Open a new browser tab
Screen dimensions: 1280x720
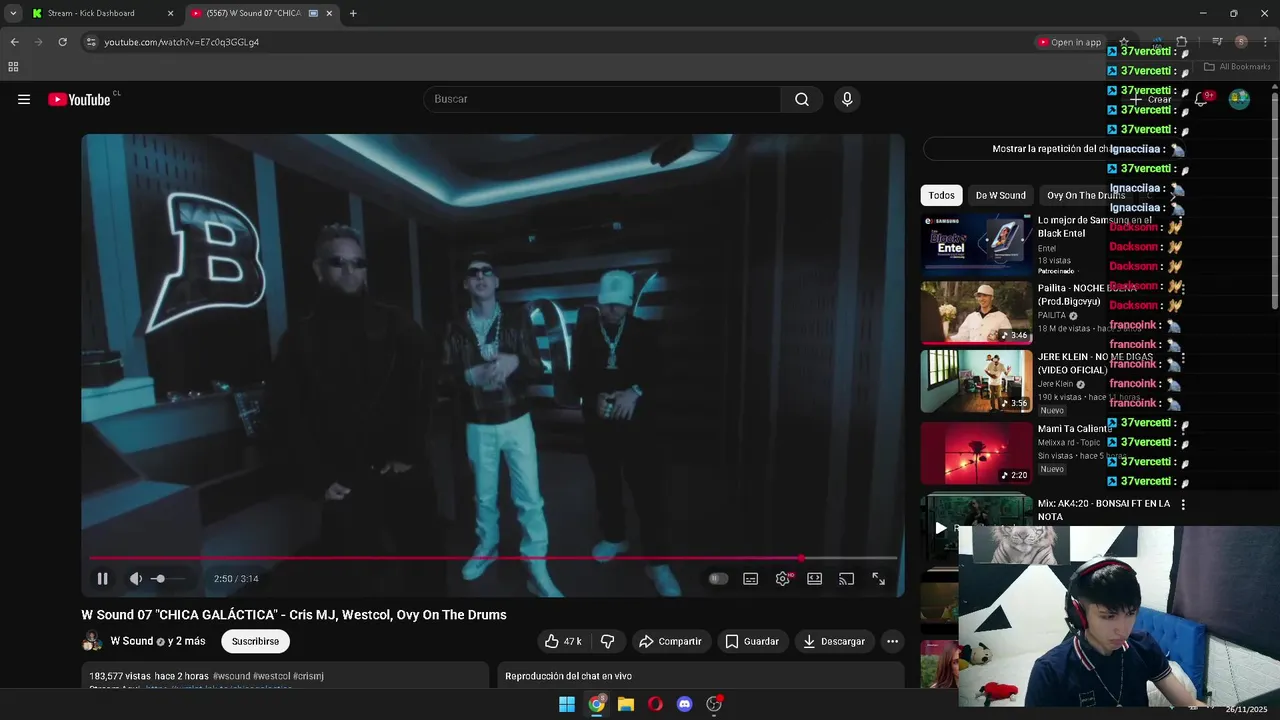[353, 13]
